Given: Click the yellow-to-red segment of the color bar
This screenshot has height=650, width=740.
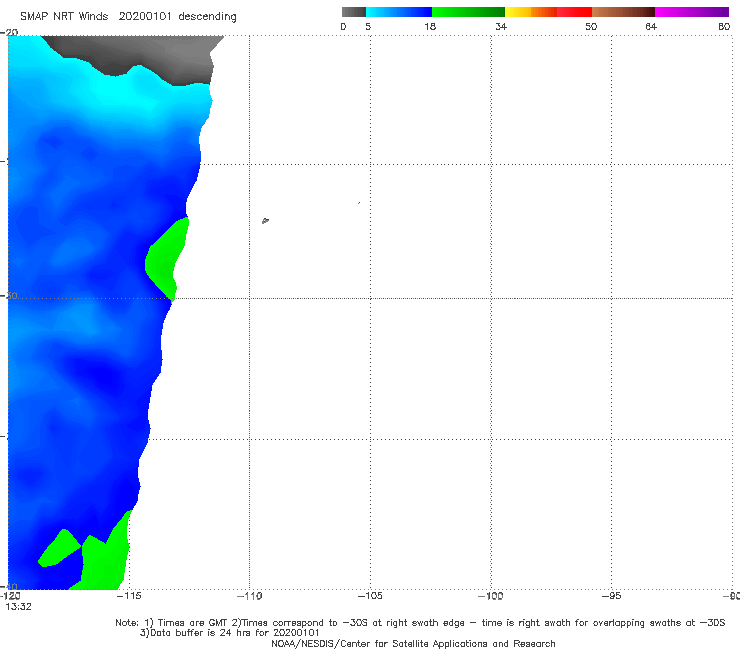Looking at the screenshot, I should pyautogui.click(x=548, y=12).
